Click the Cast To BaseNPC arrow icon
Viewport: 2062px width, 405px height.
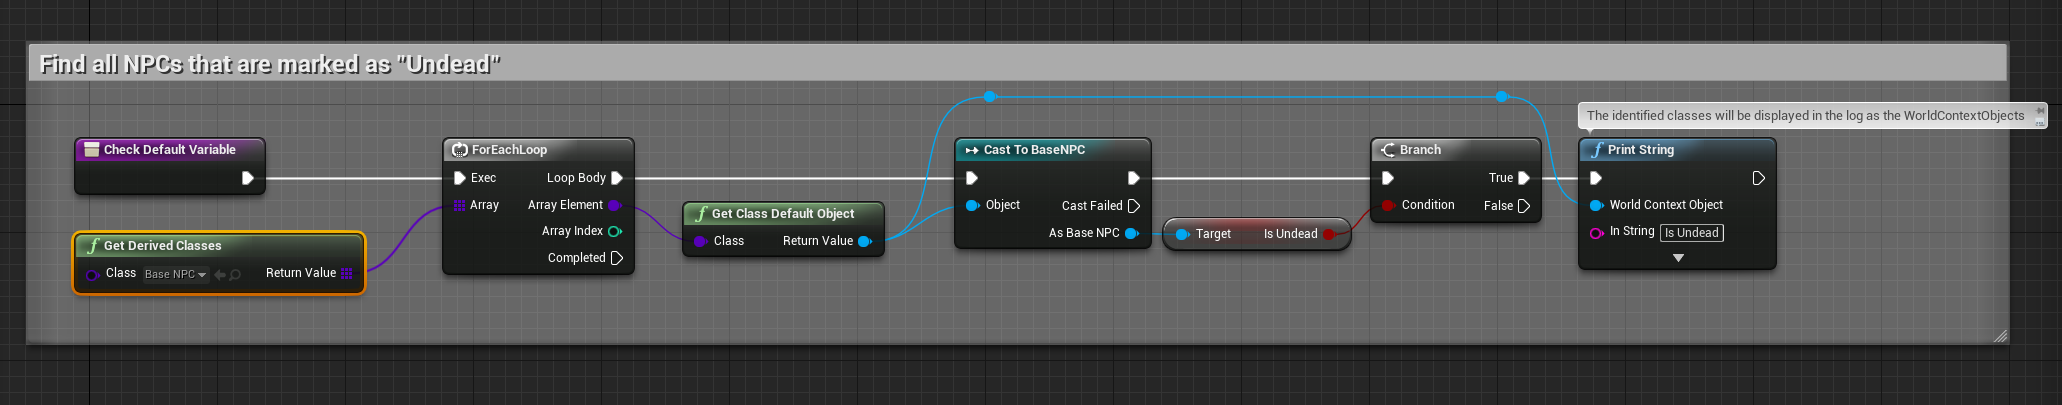pyautogui.click(x=971, y=150)
